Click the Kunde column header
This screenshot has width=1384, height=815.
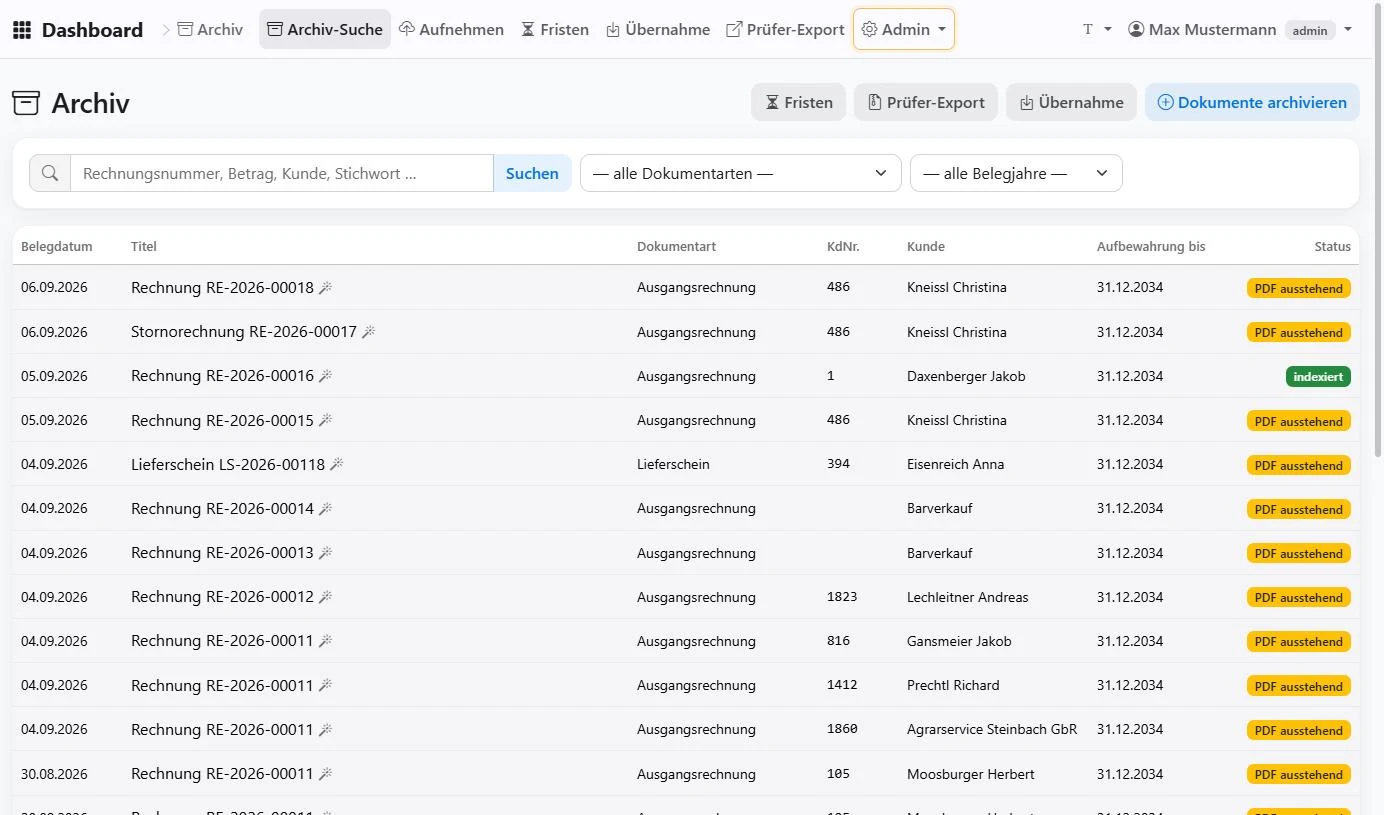926,246
